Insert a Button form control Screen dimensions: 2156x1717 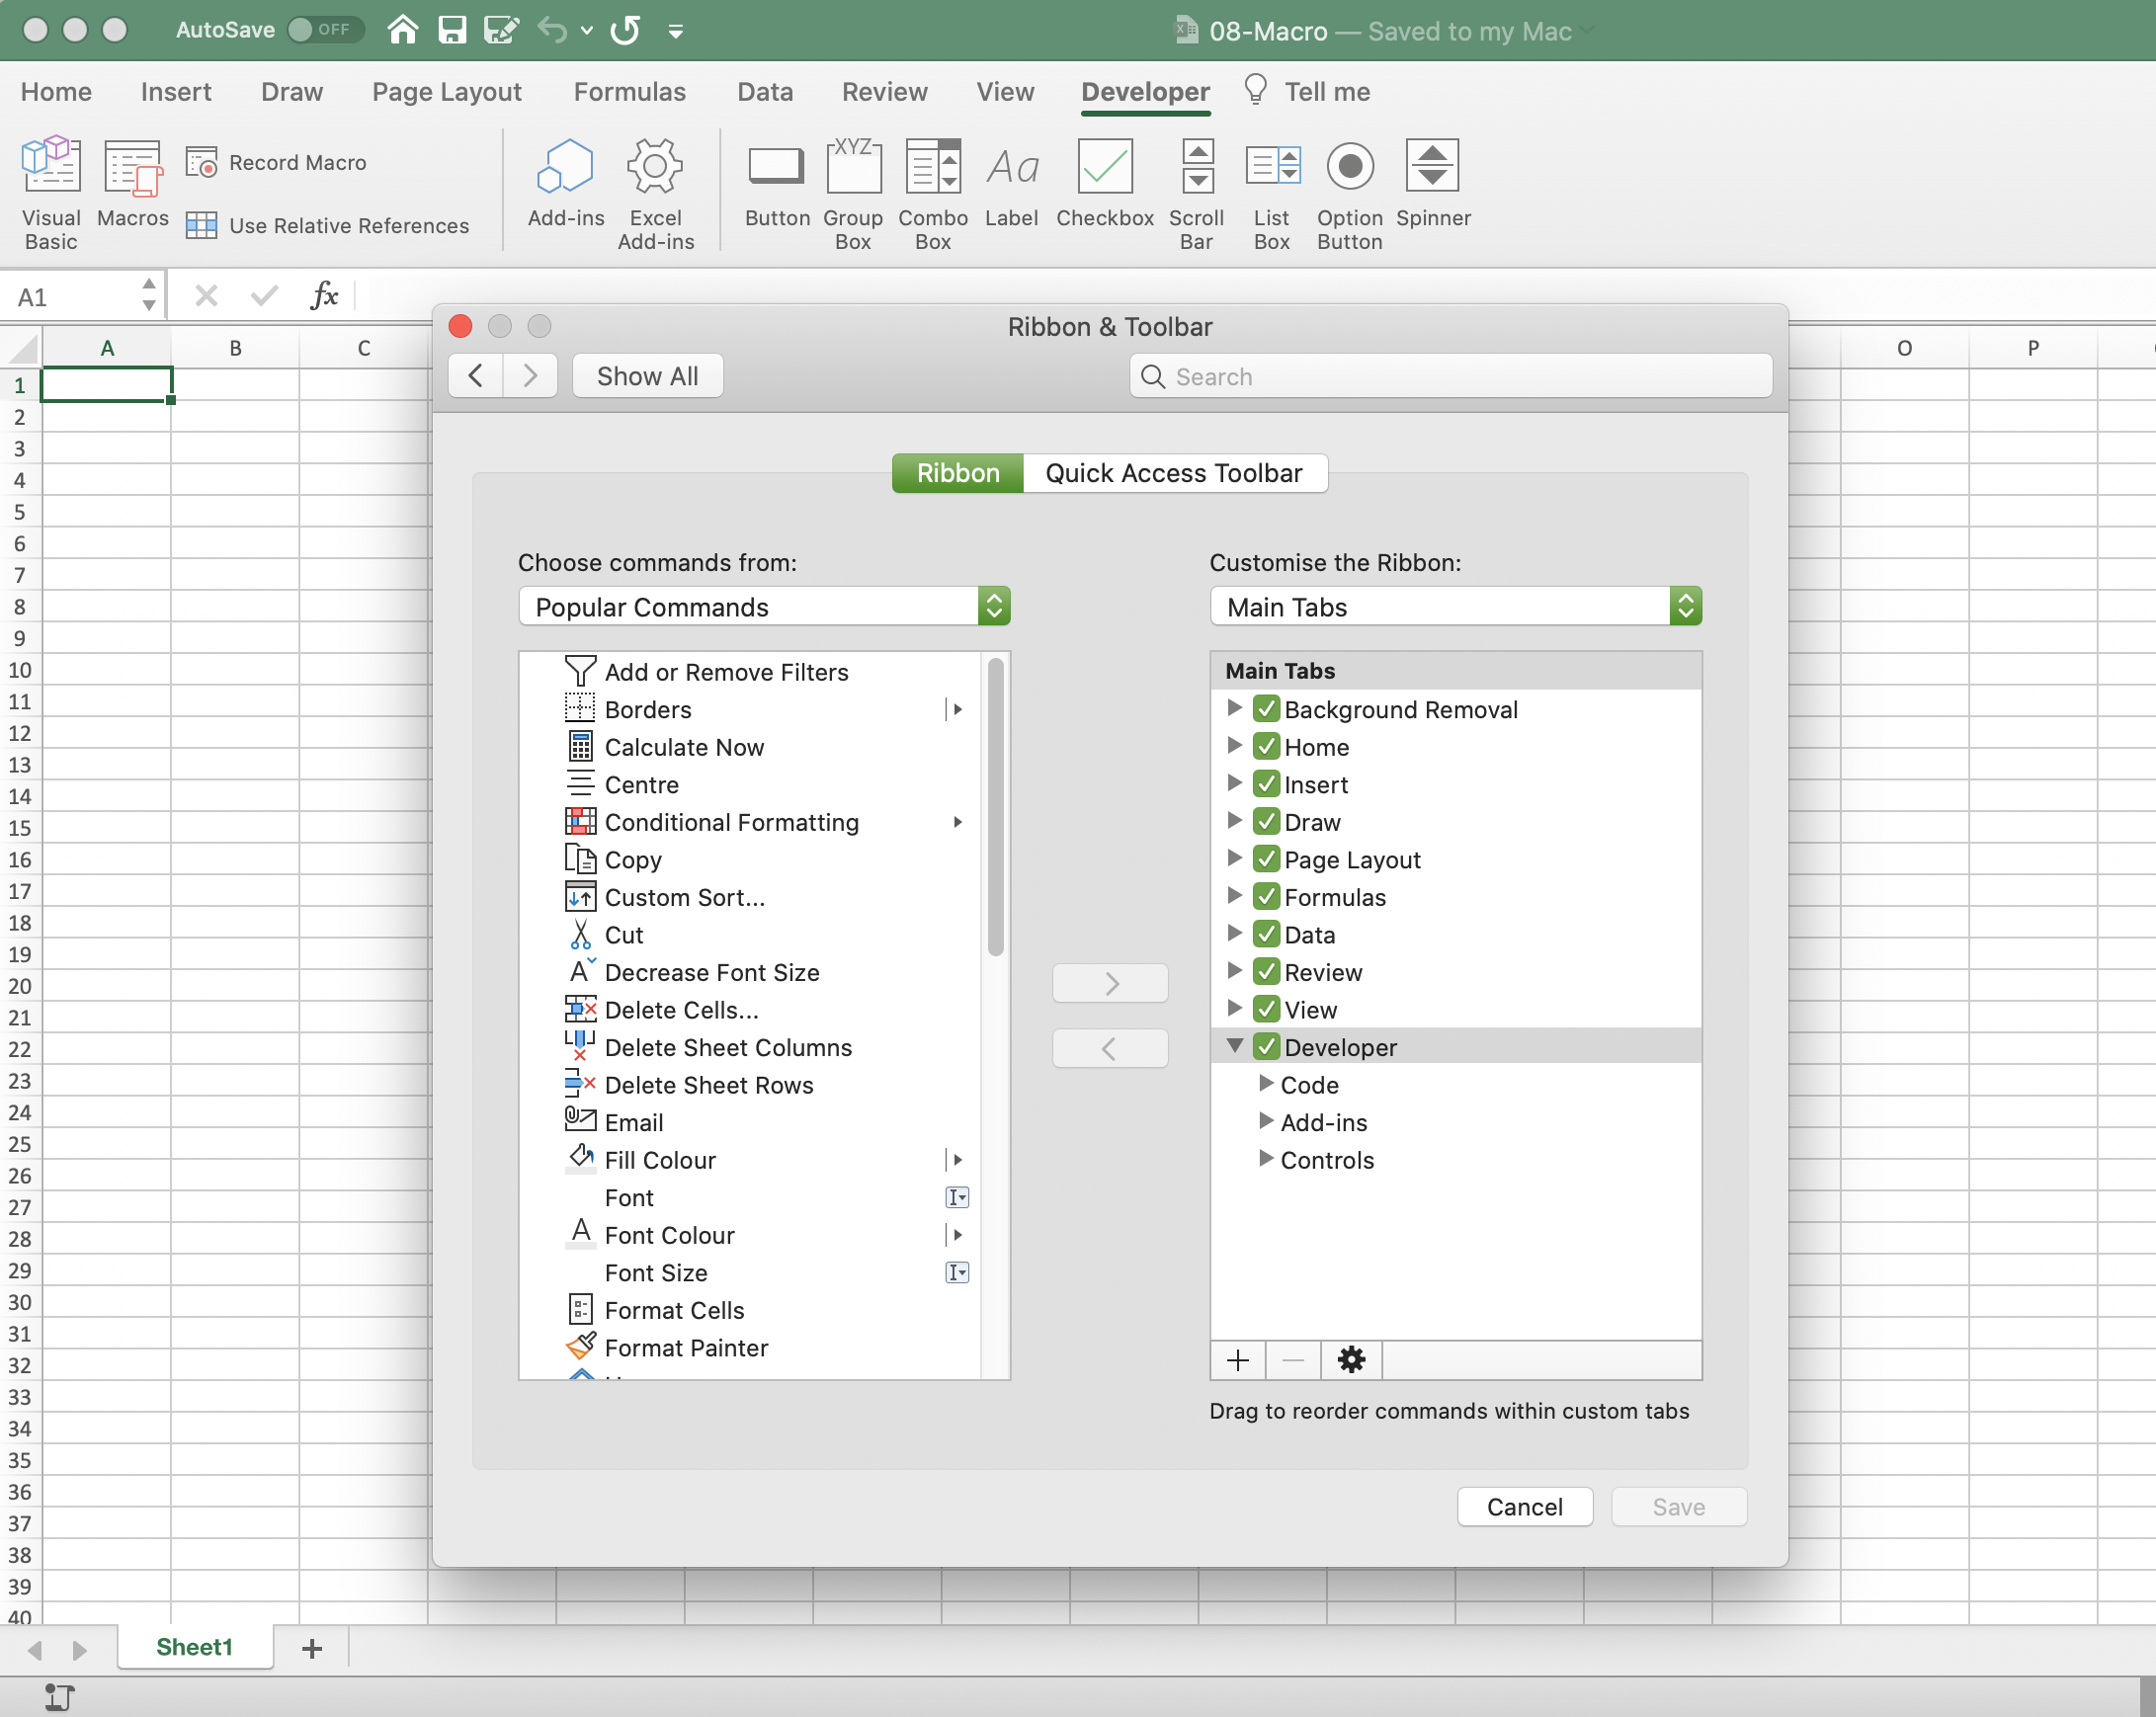click(777, 182)
